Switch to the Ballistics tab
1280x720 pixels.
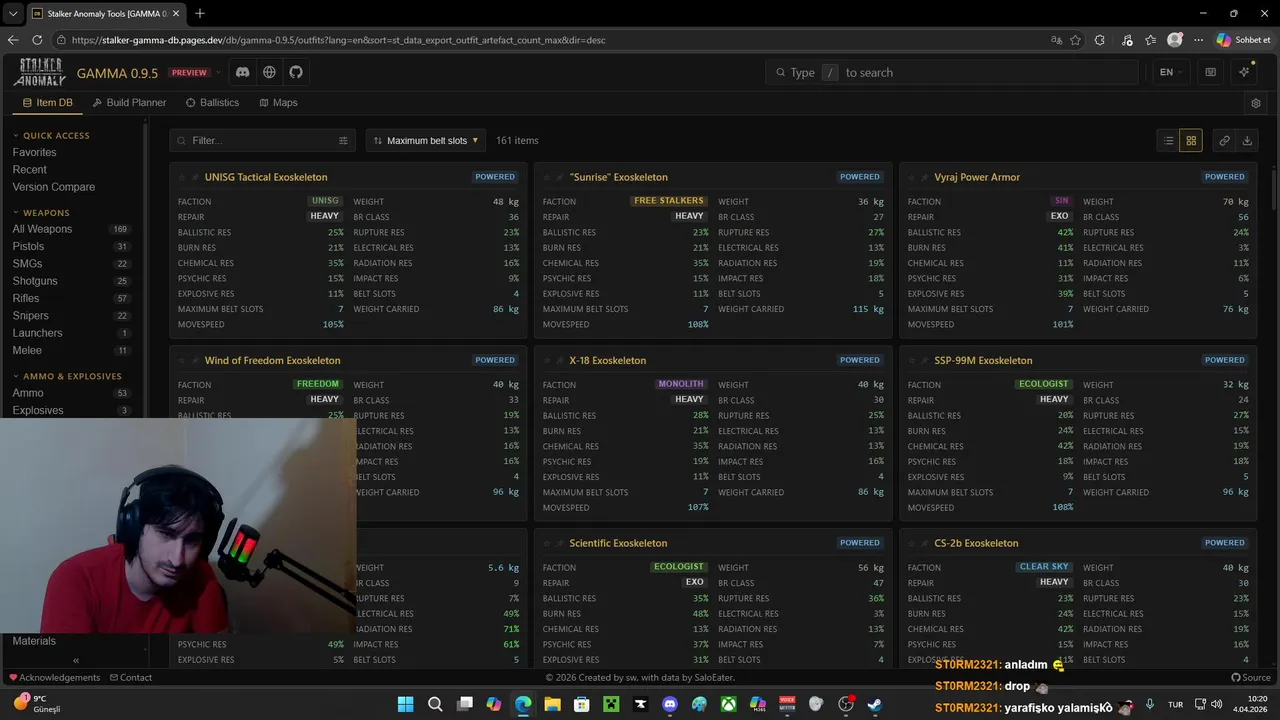212,103
